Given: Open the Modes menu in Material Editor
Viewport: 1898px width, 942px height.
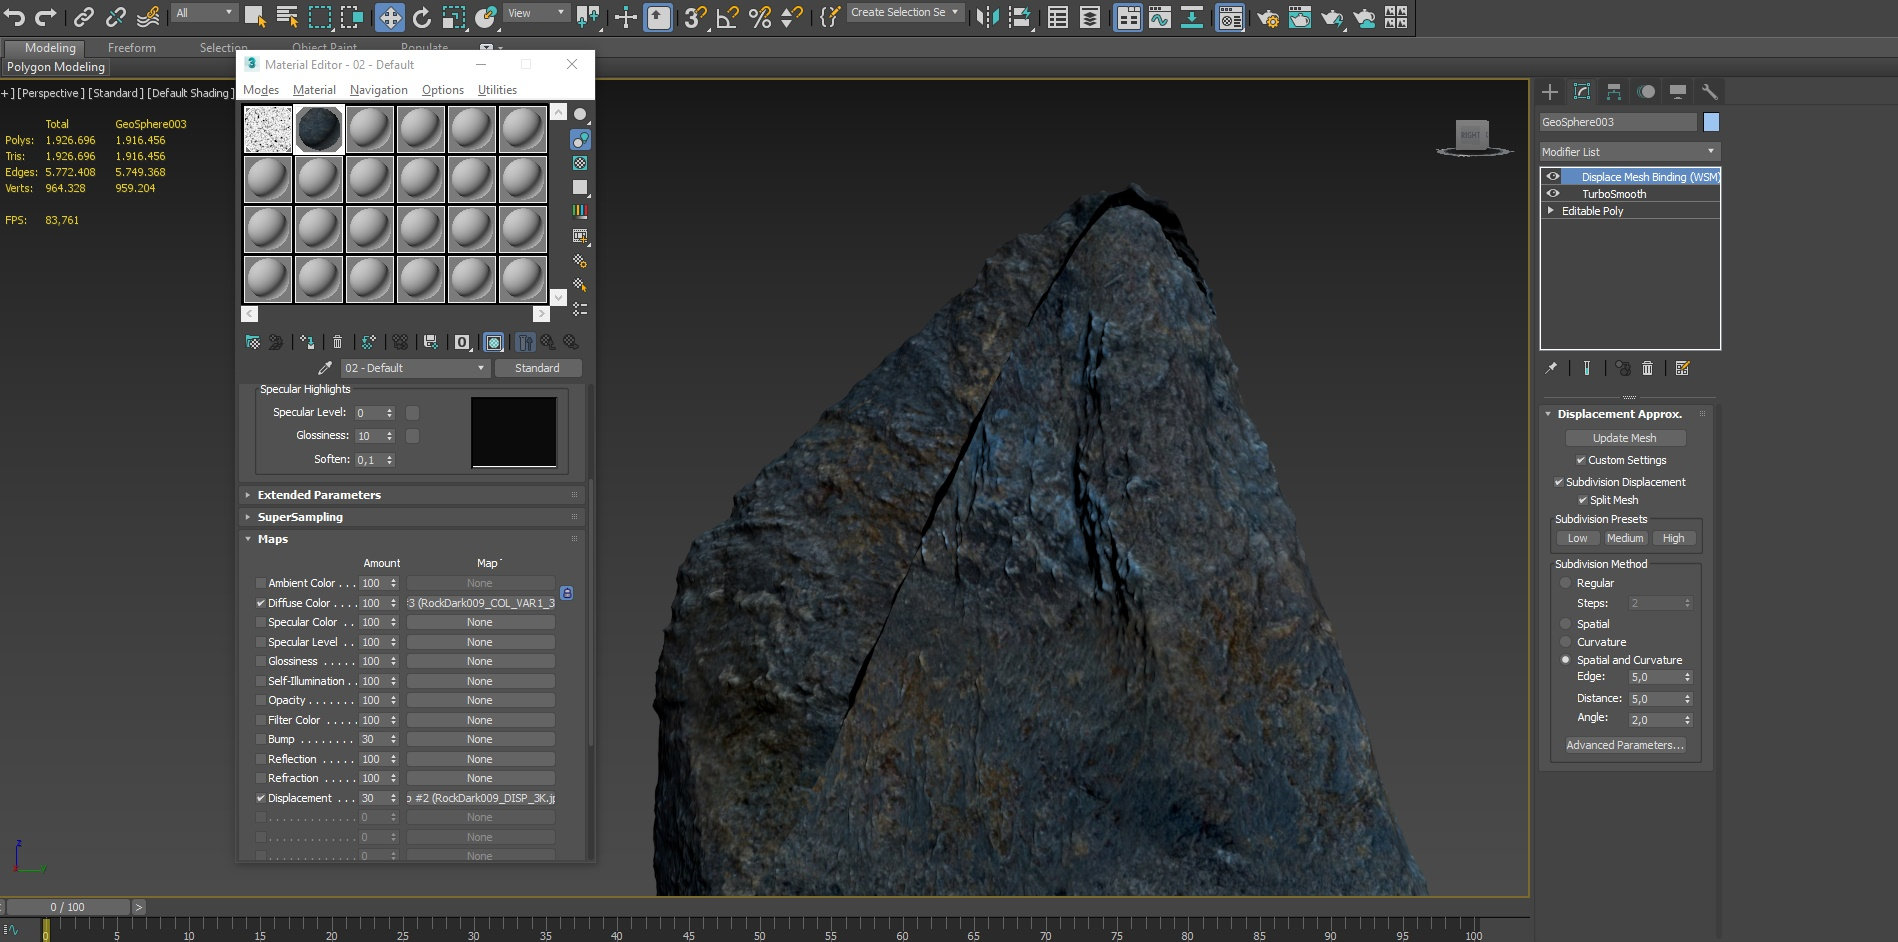Looking at the screenshot, I should 261,90.
